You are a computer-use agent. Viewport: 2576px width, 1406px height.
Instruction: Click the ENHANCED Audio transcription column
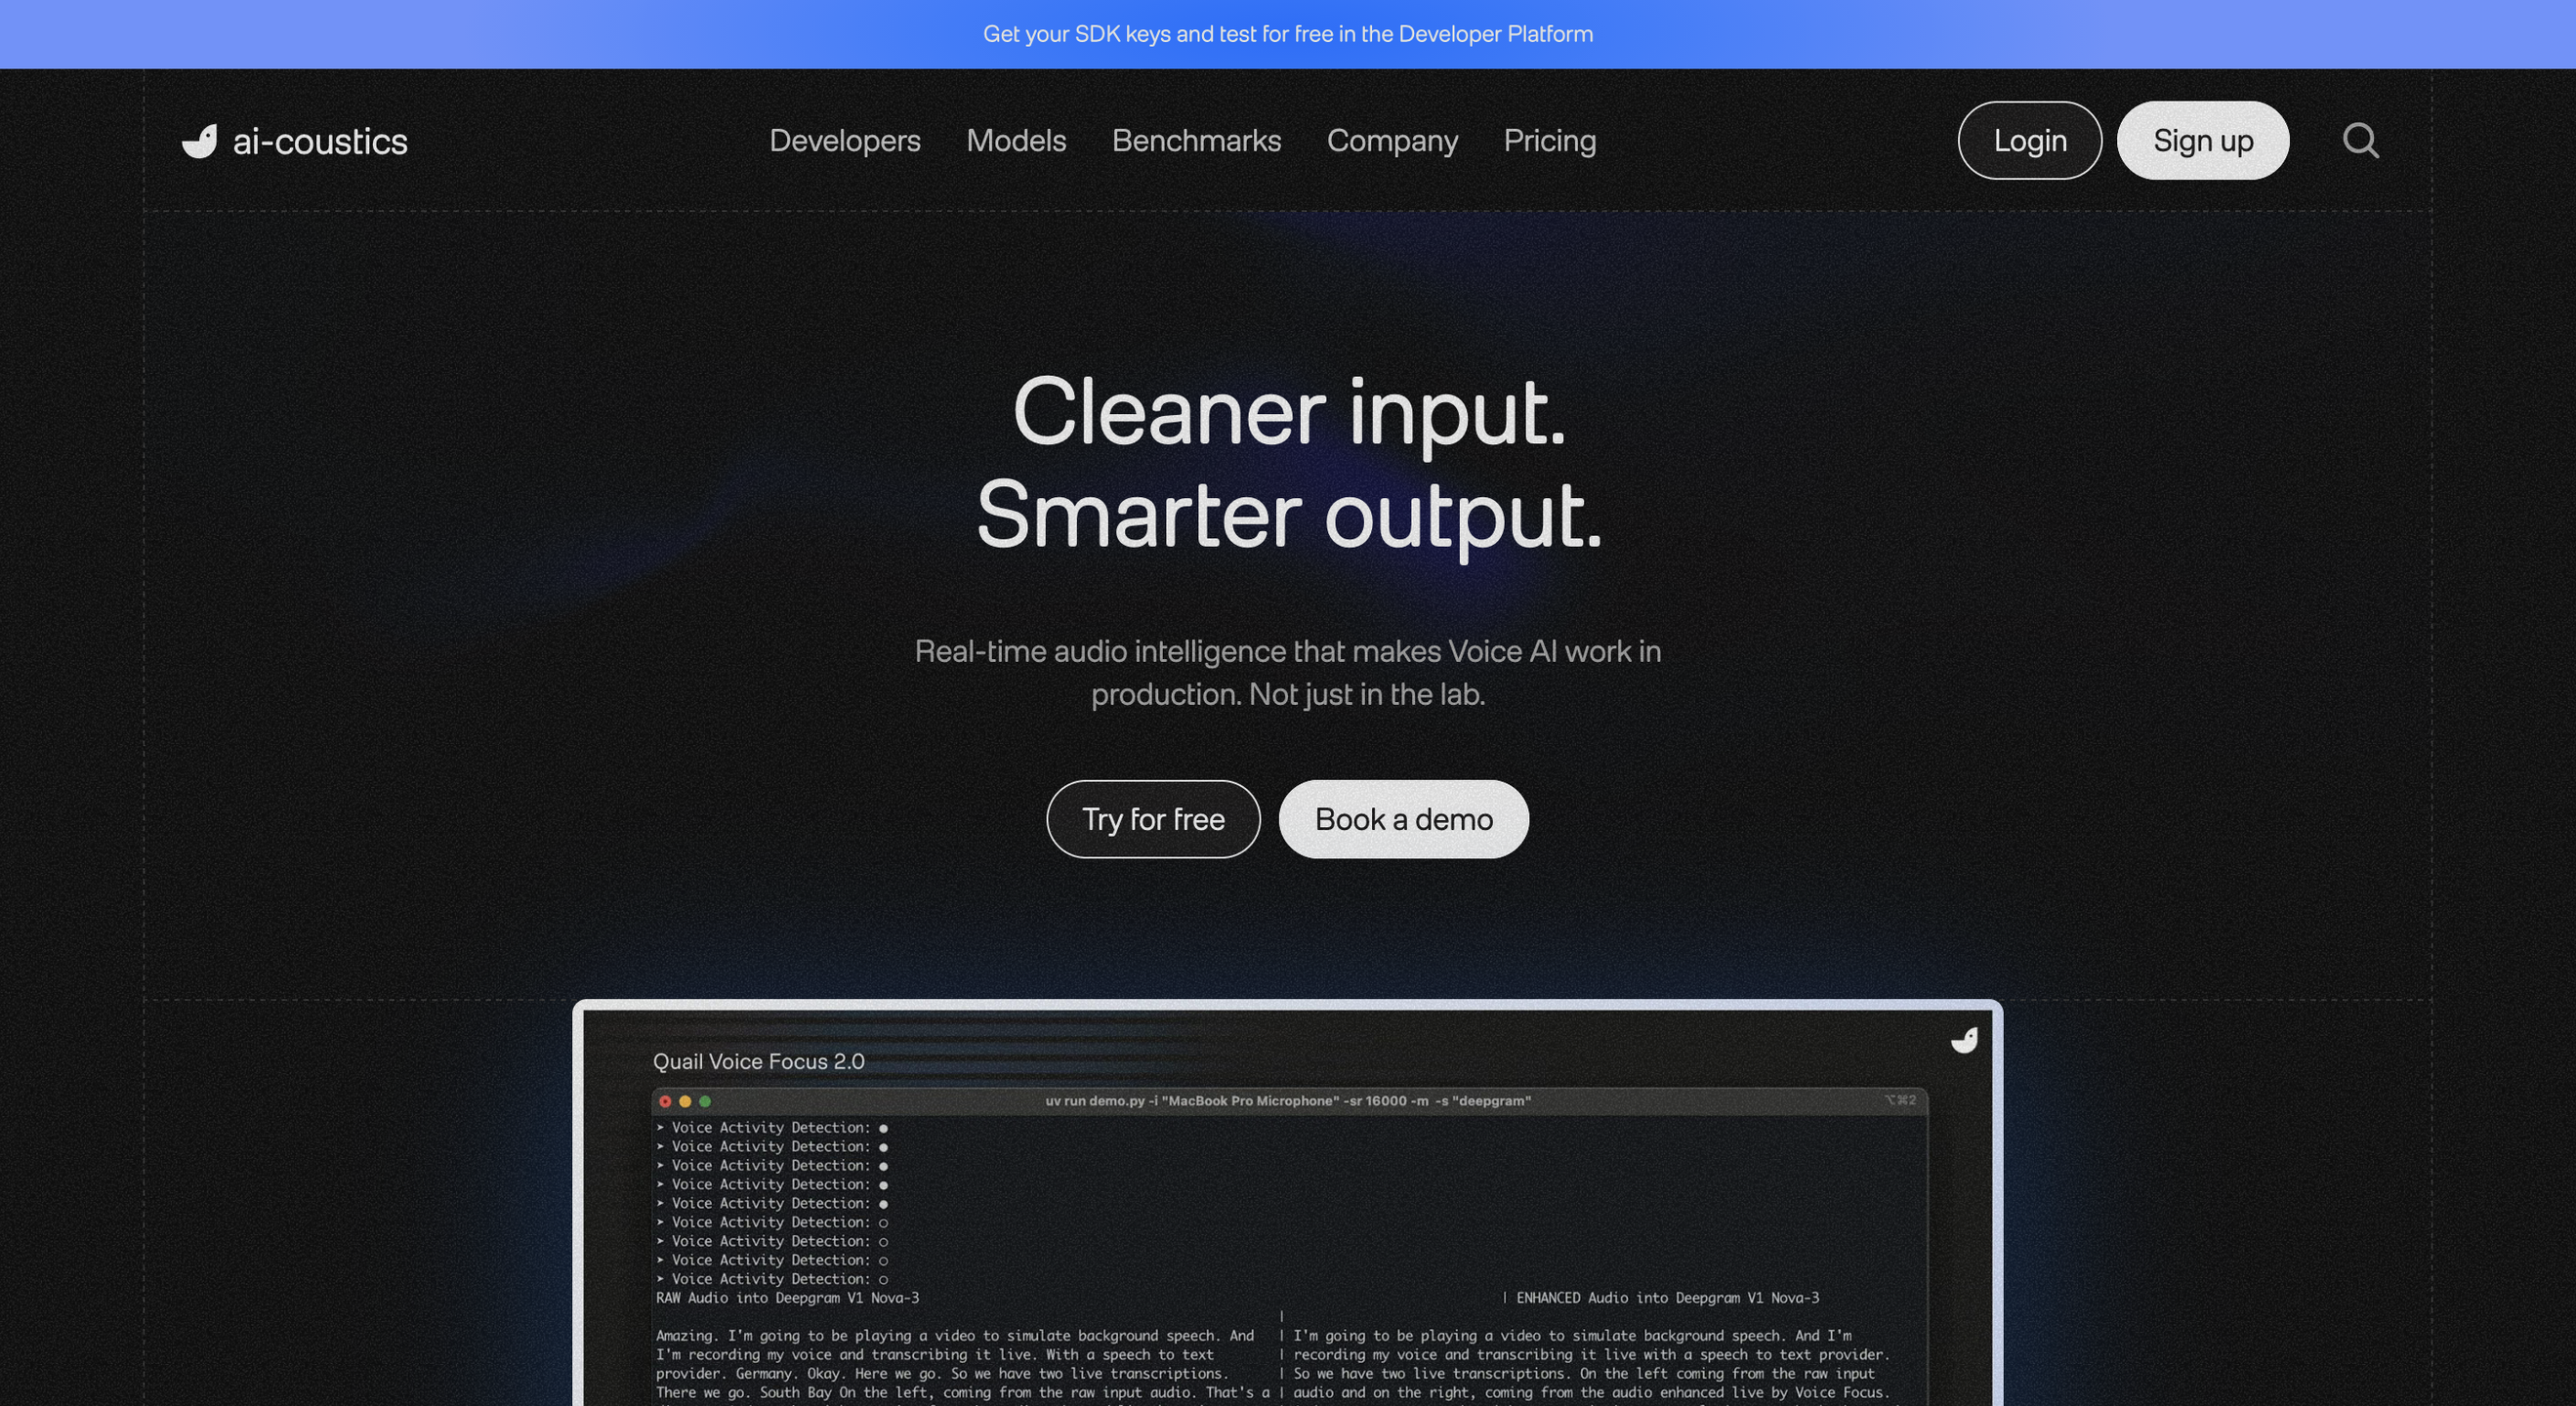(1590, 1364)
